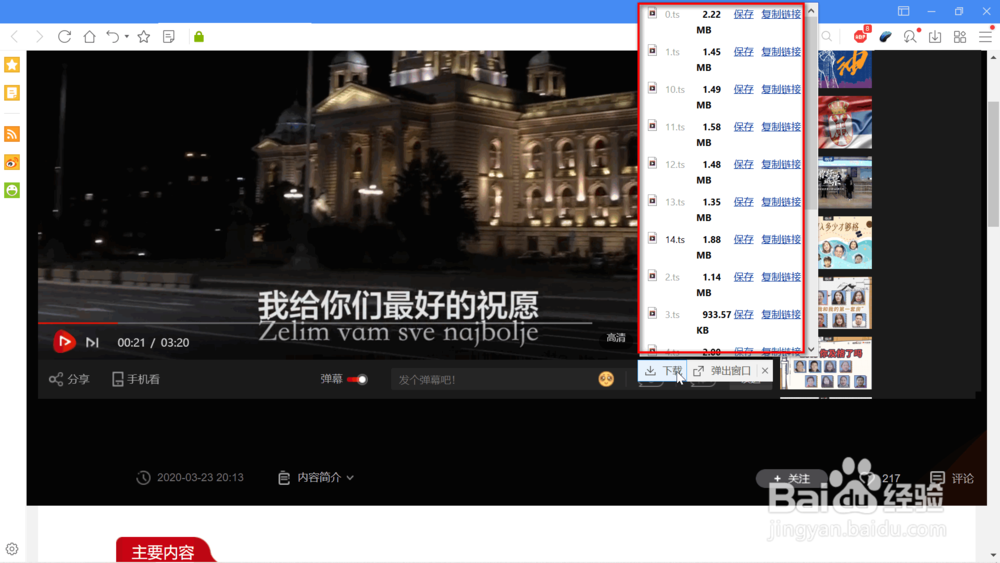This screenshot has width=1000, height=563.
Task: Click 保存 for 0.ts
Action: [x=743, y=14]
